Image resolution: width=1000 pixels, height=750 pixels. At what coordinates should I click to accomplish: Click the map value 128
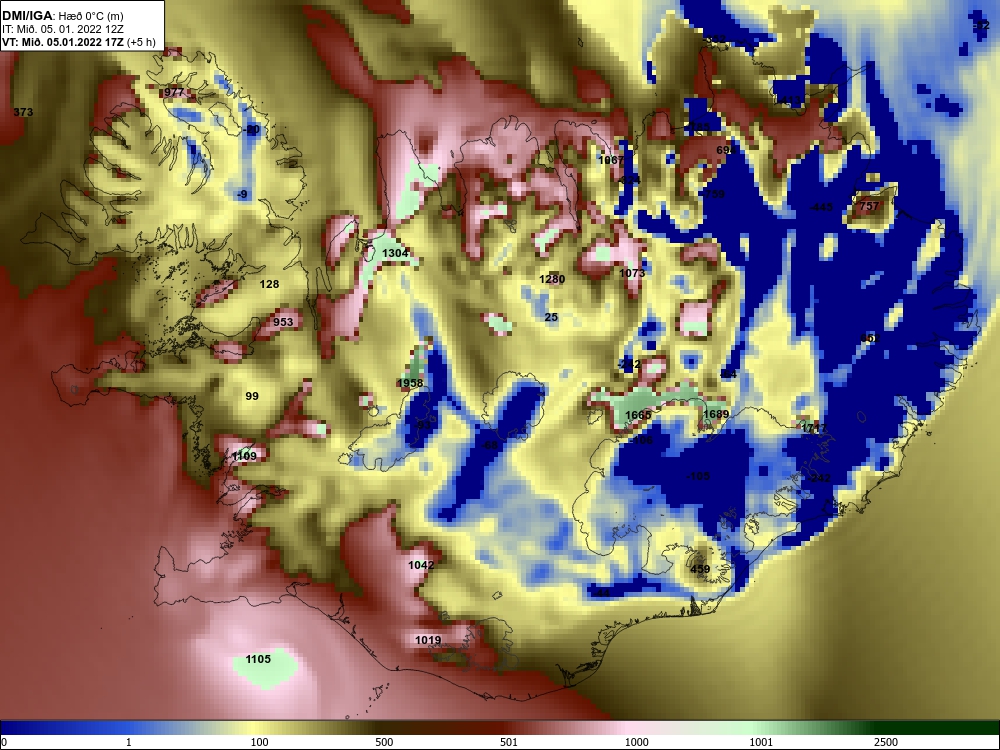click(270, 284)
